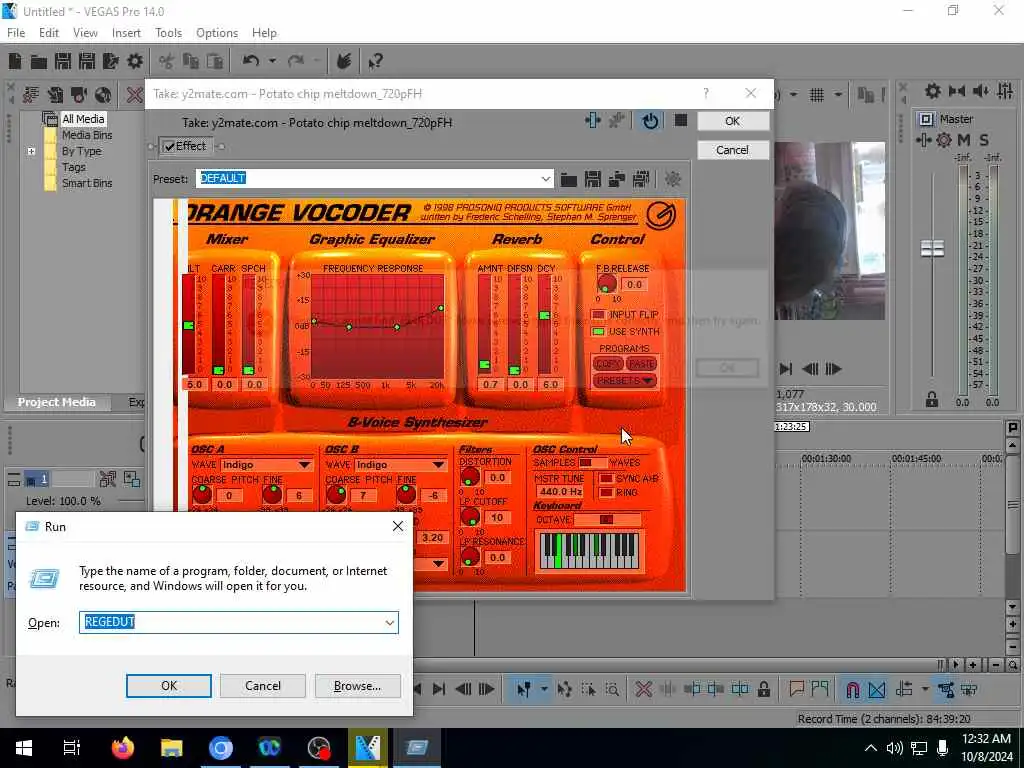Click the Undo arrow in main toolbar

point(251,61)
